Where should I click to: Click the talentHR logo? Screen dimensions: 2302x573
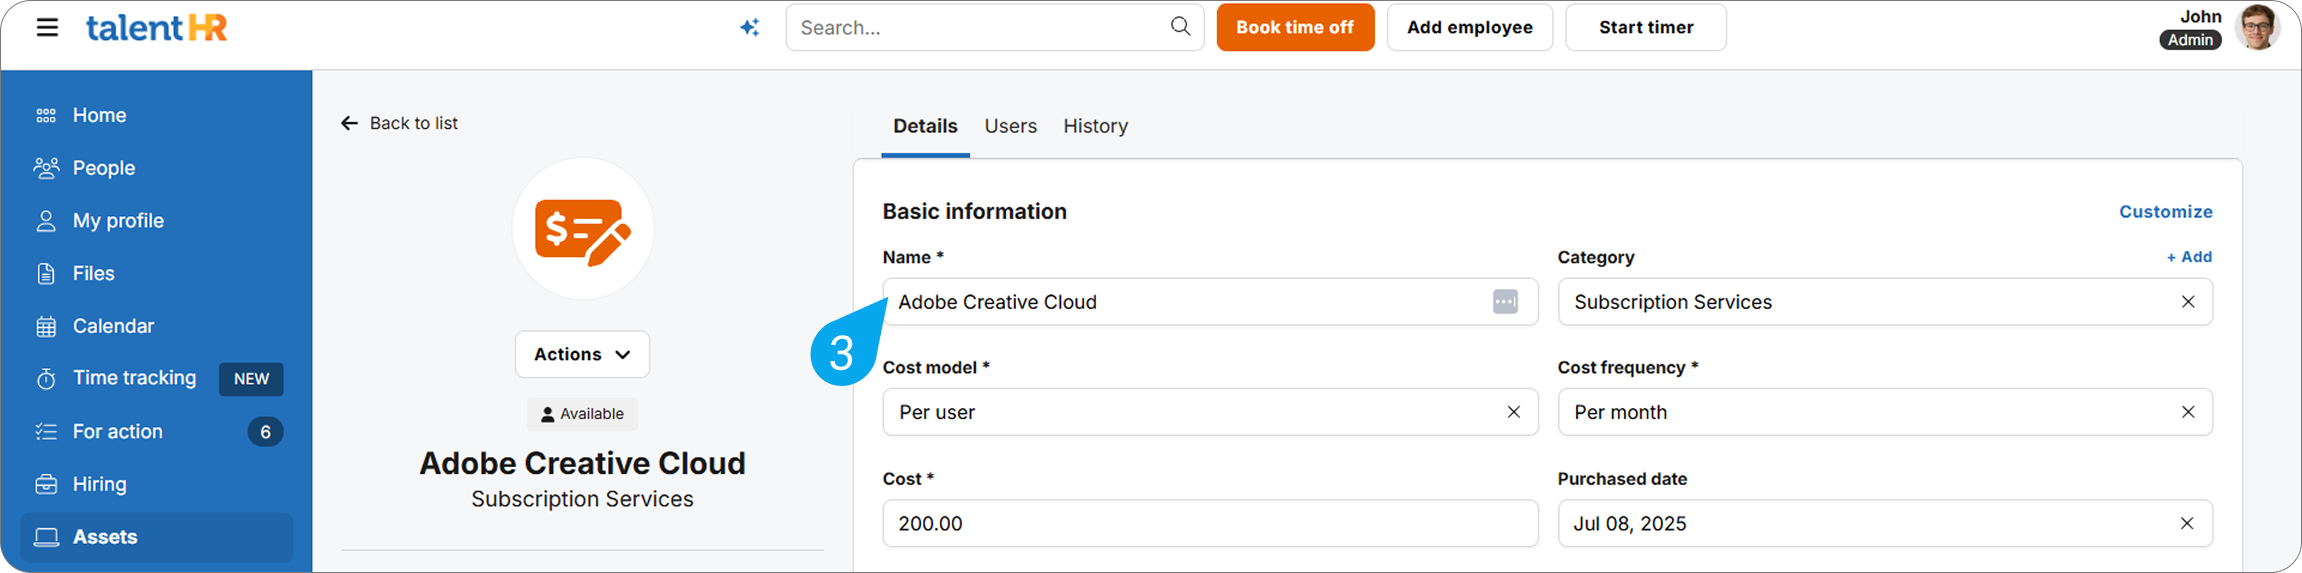coord(157,27)
